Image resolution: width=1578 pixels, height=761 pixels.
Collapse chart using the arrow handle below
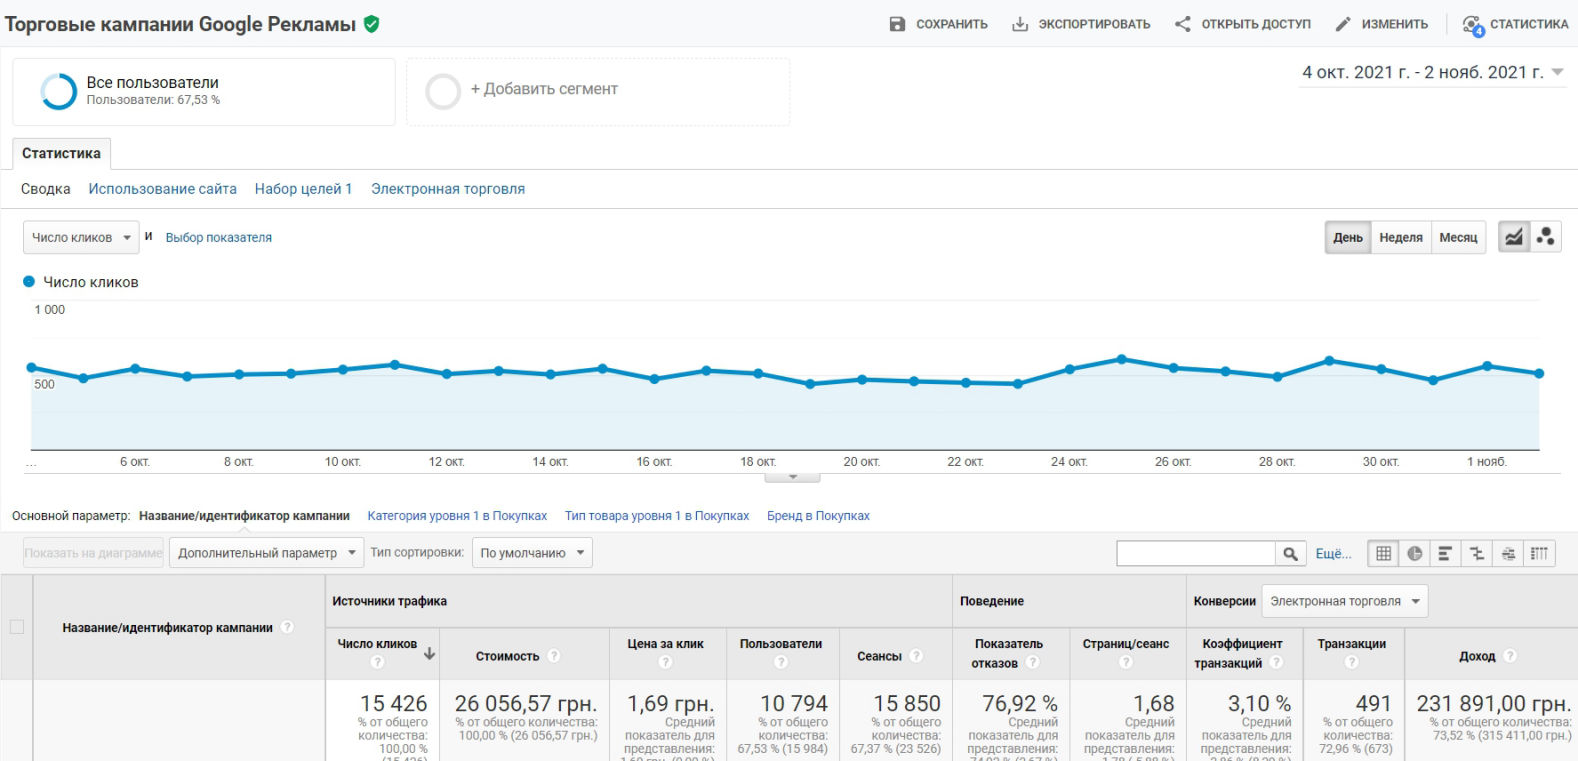[x=792, y=477]
